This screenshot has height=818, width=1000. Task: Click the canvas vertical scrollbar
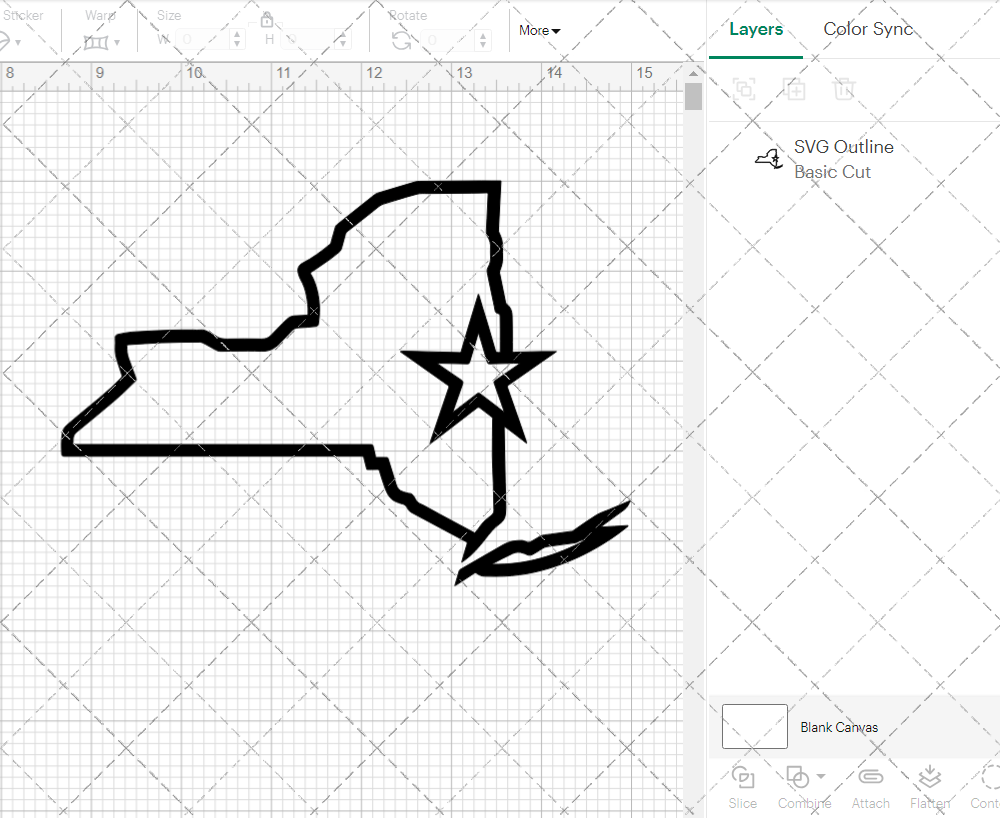pyautogui.click(x=691, y=95)
